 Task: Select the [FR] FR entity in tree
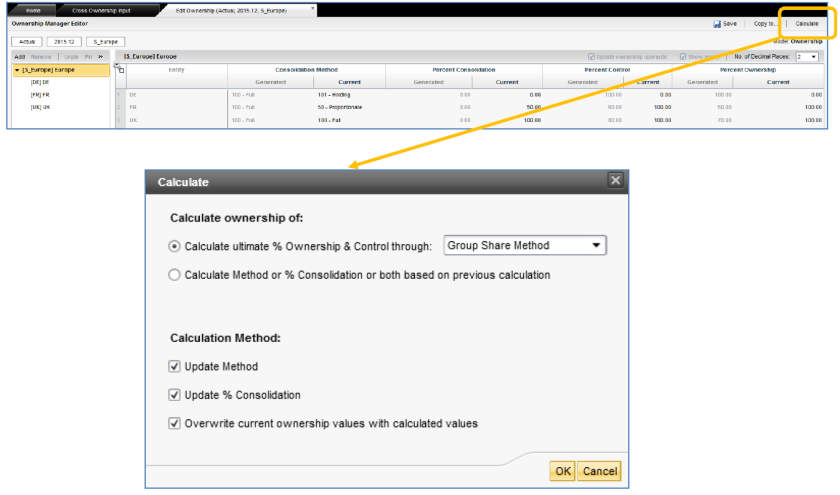click(x=41, y=94)
